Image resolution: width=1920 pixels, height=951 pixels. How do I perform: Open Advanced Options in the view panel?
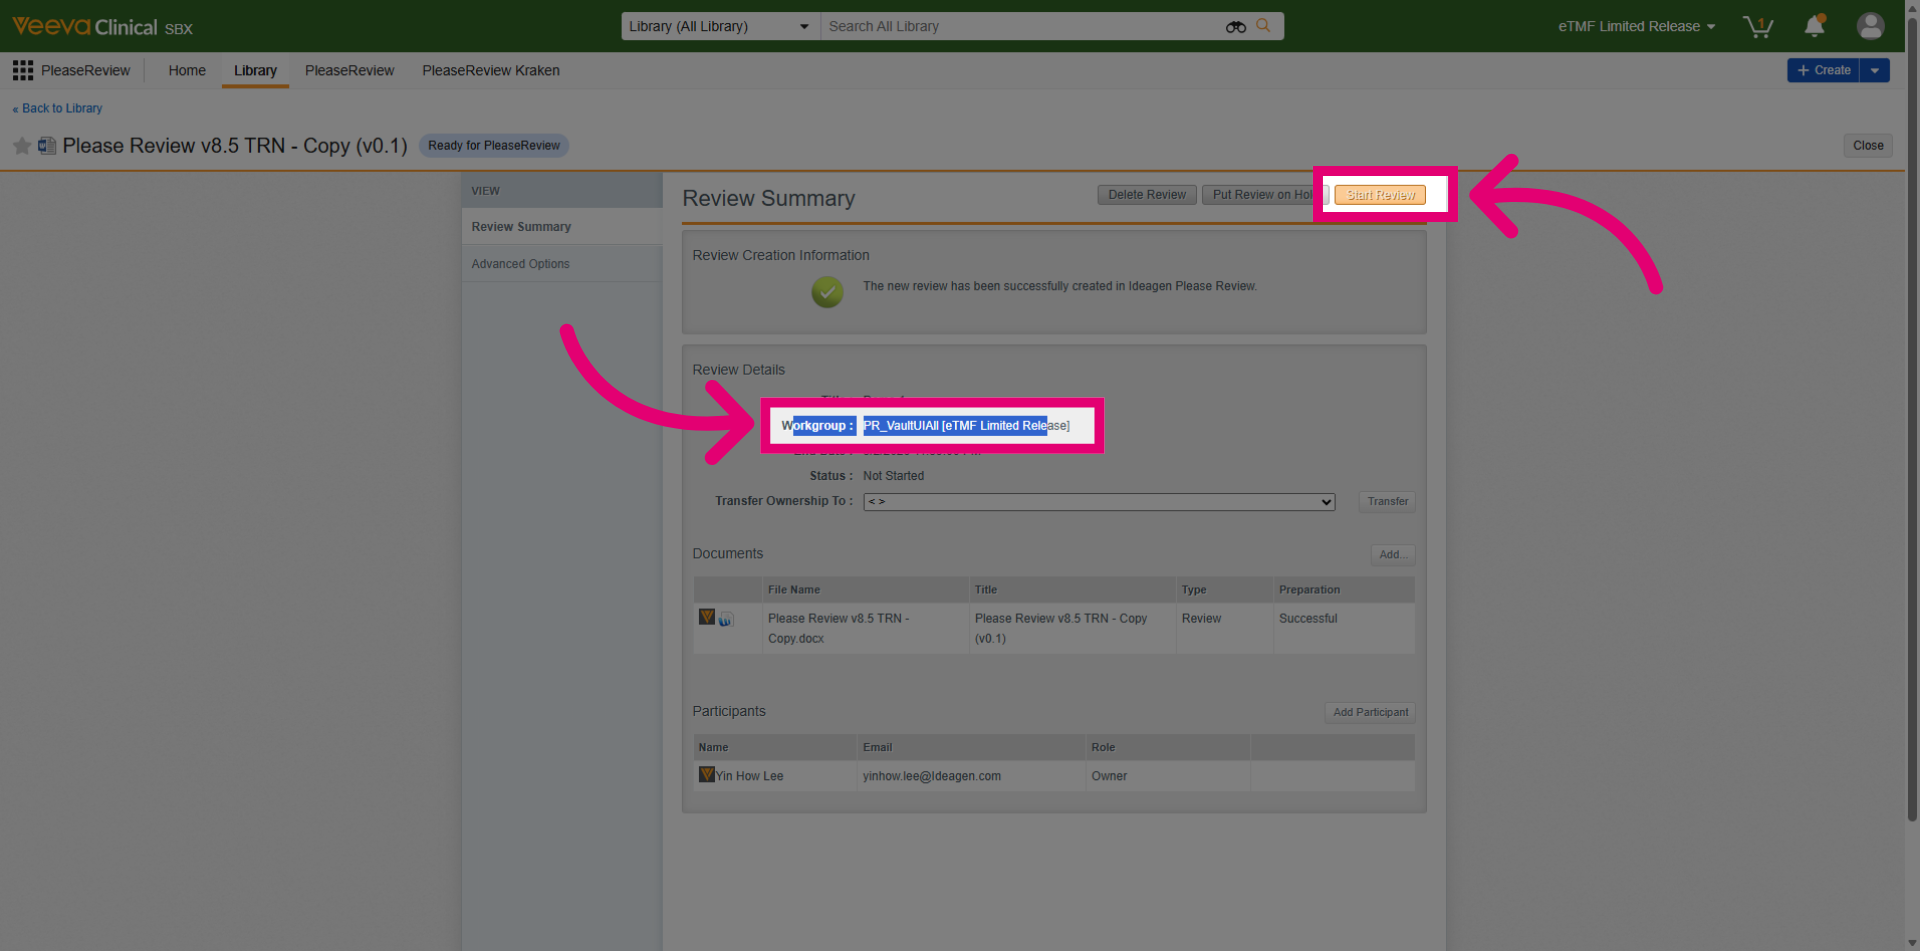tap(562, 264)
